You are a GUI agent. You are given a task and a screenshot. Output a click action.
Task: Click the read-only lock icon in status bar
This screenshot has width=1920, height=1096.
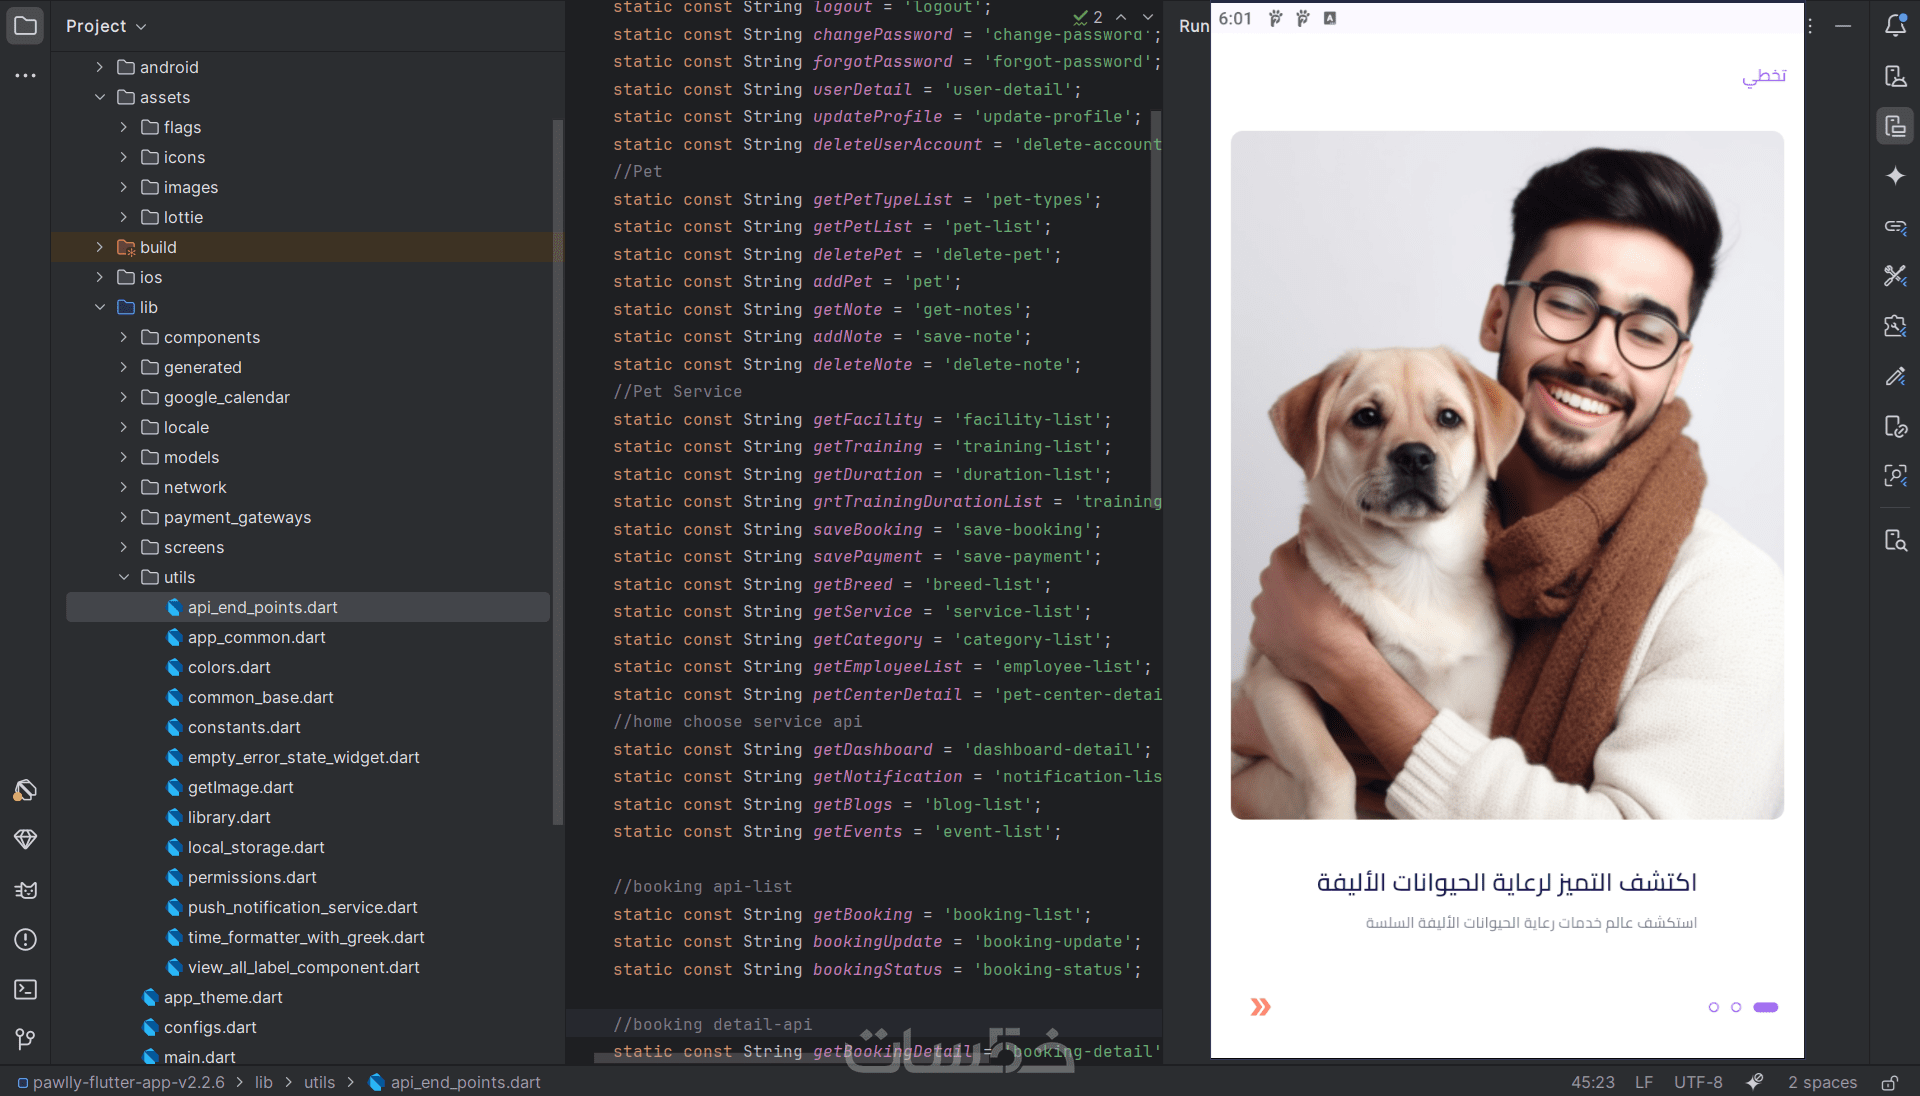(x=1889, y=1082)
